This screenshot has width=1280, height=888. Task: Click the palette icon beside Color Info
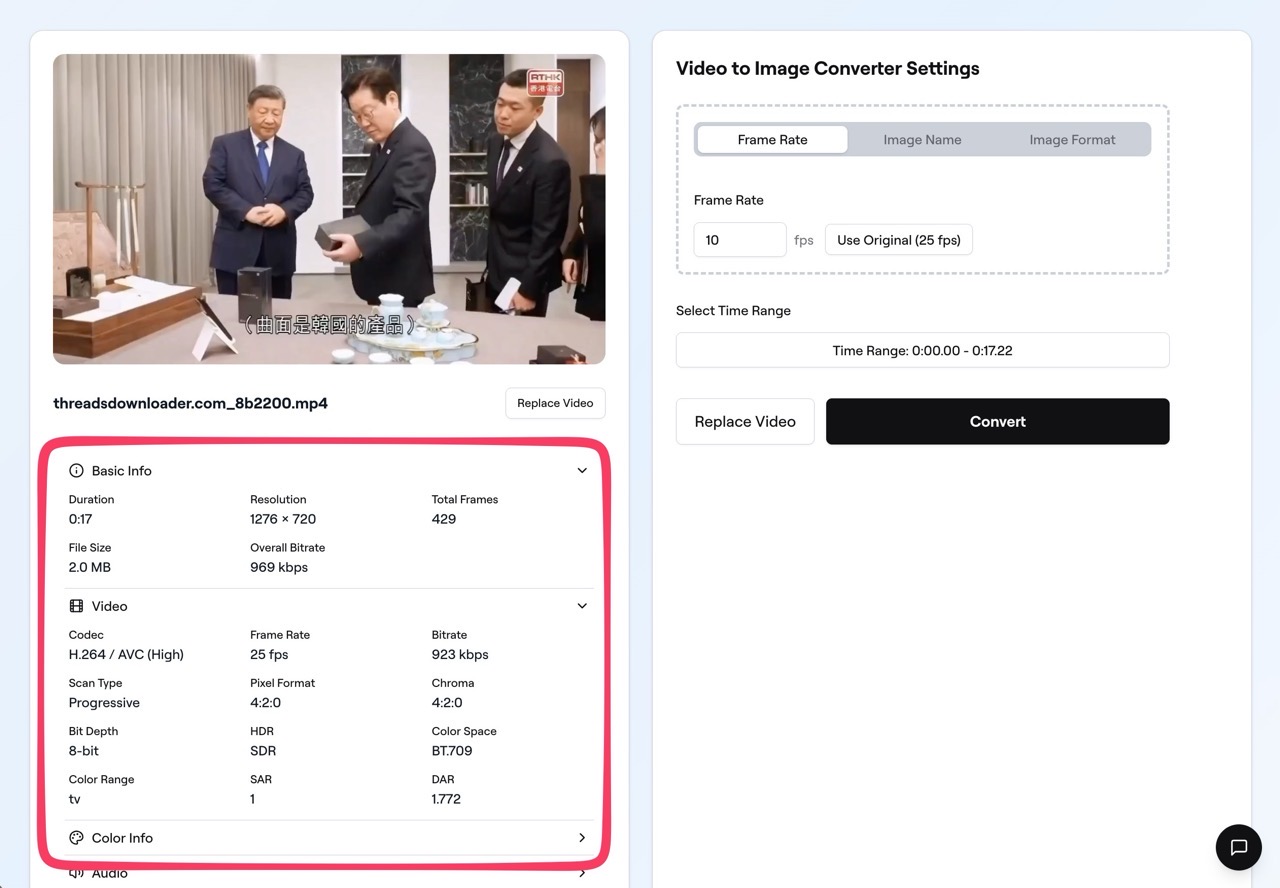[x=76, y=838]
